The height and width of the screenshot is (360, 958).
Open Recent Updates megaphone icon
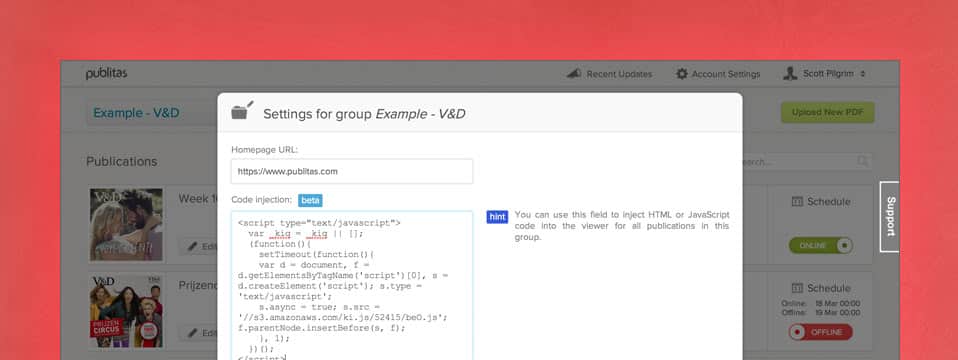pyautogui.click(x=573, y=73)
